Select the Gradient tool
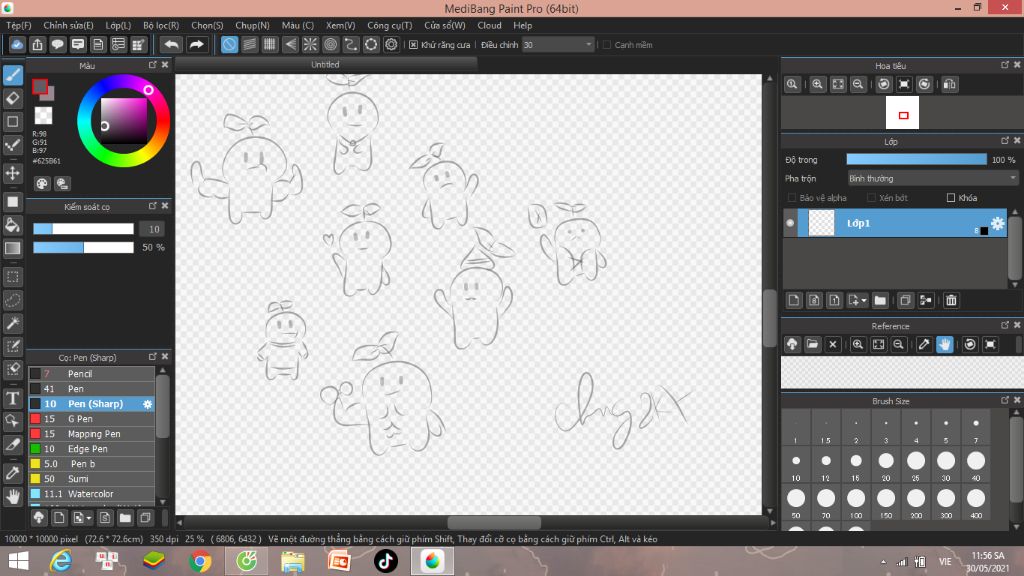Viewport: 1024px width, 576px height. coord(13,248)
